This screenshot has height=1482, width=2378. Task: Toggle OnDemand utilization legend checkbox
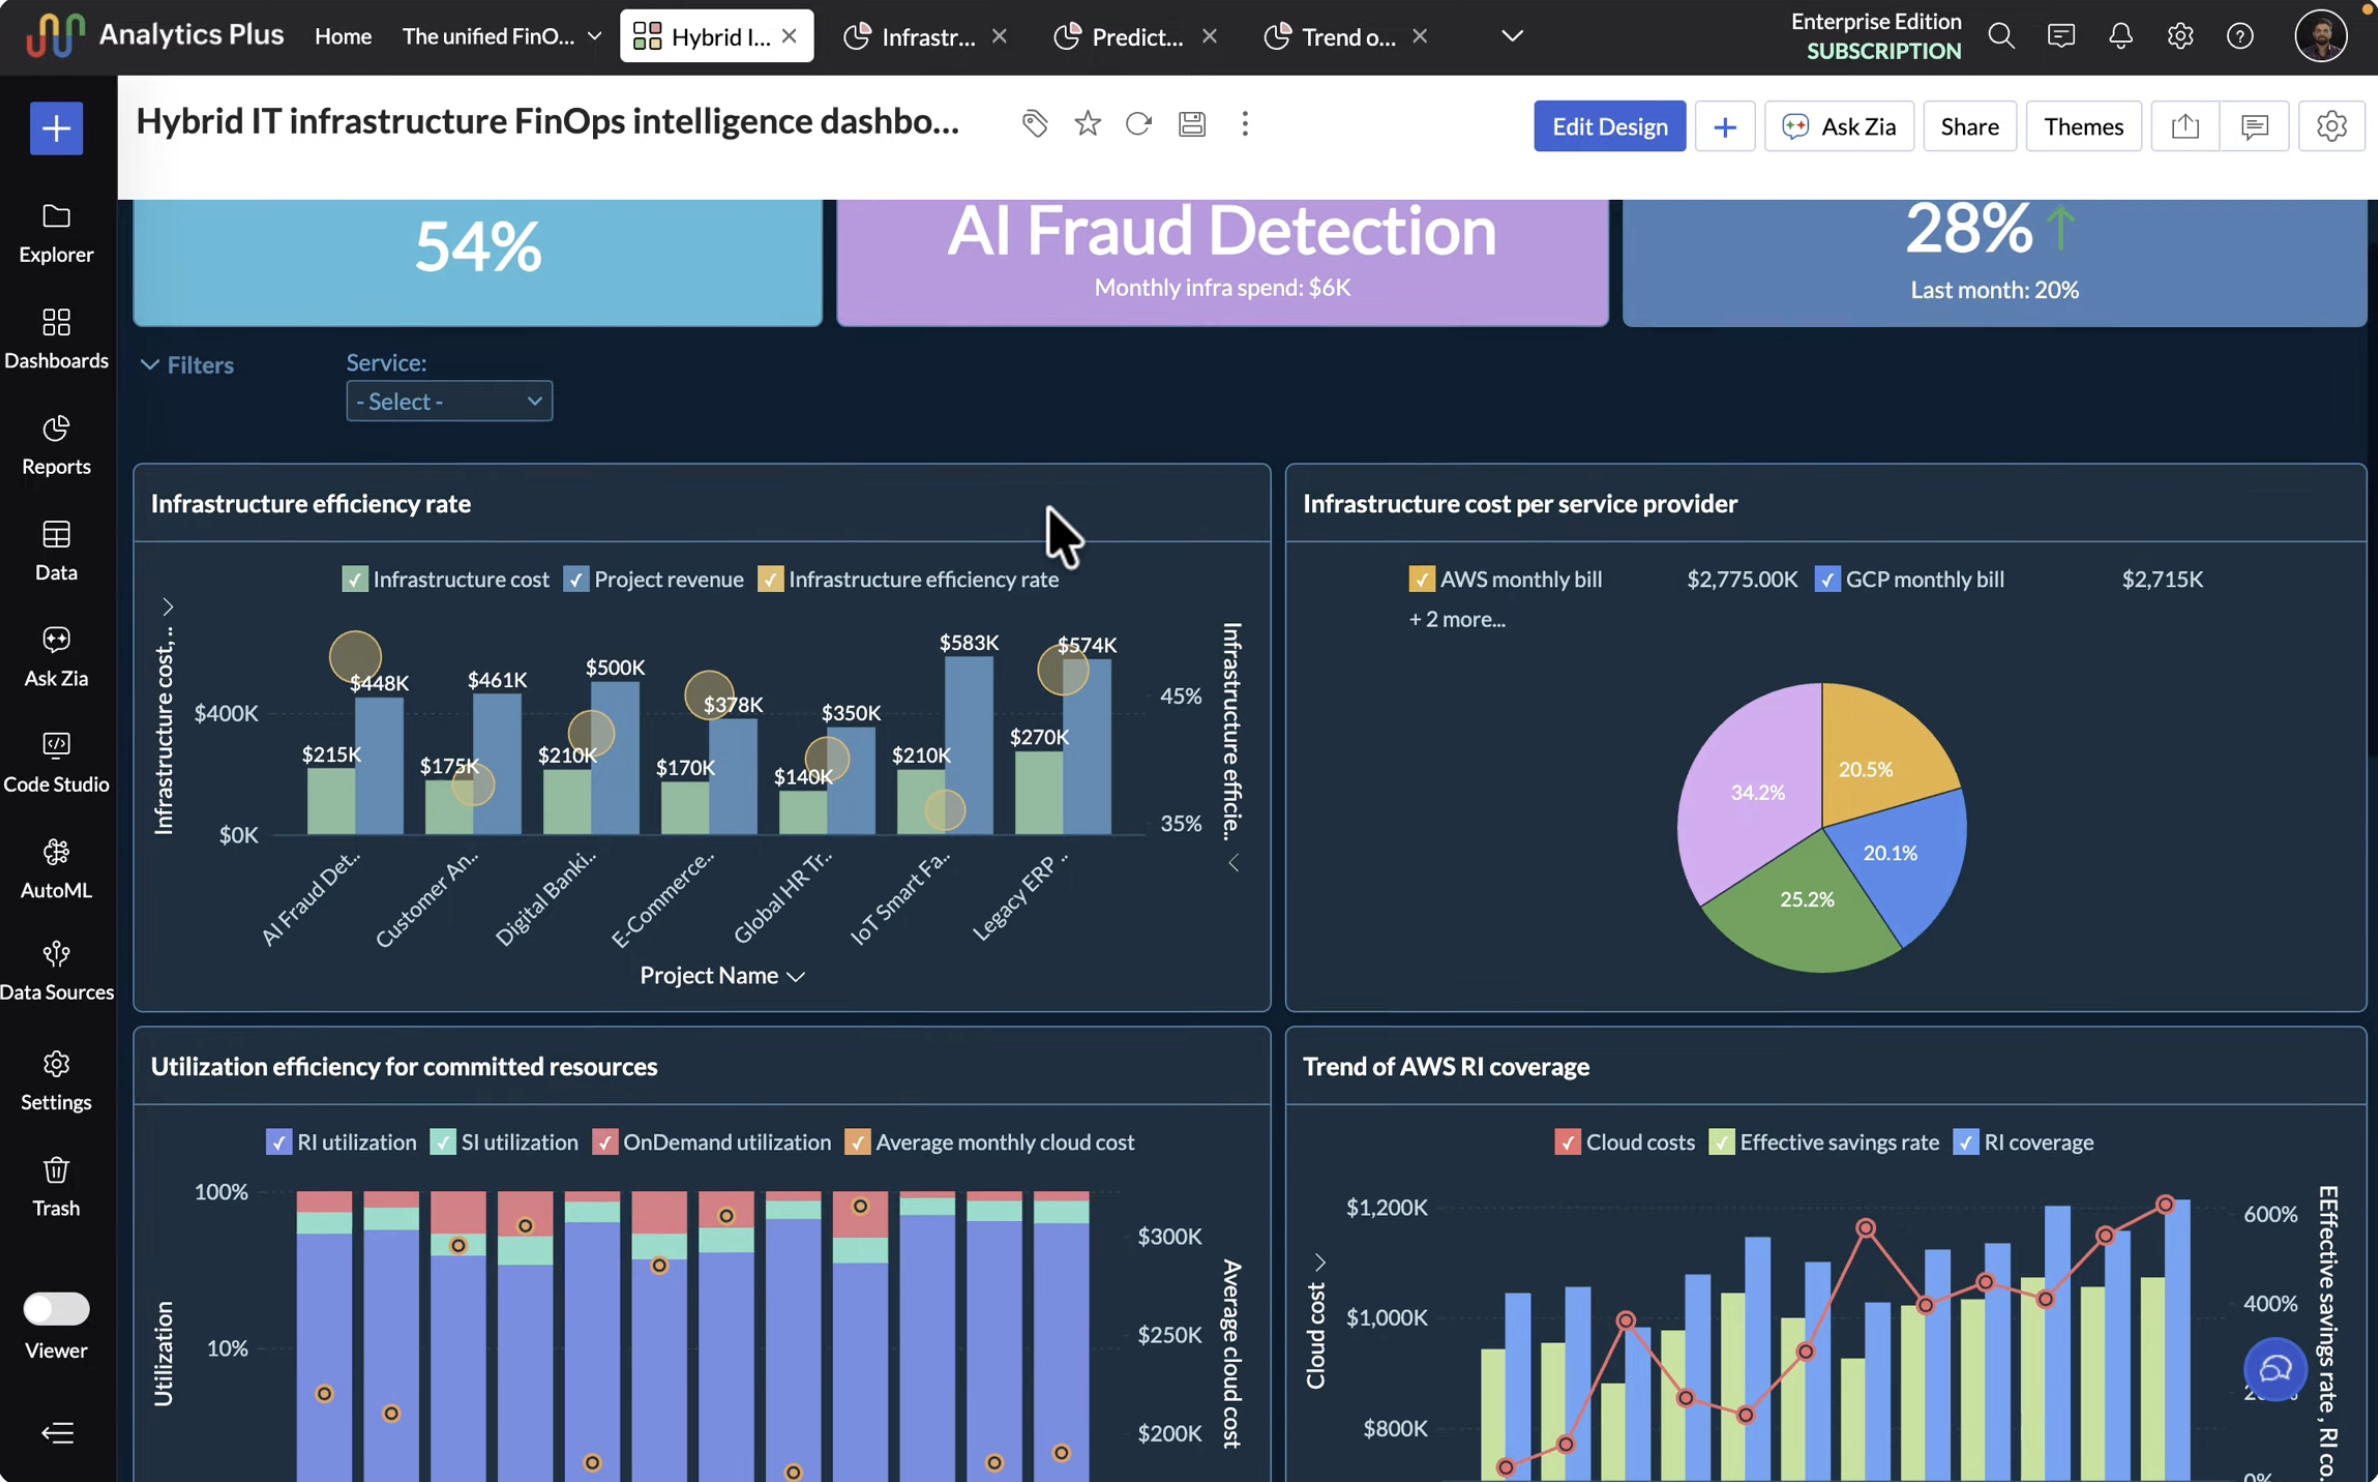point(605,1142)
